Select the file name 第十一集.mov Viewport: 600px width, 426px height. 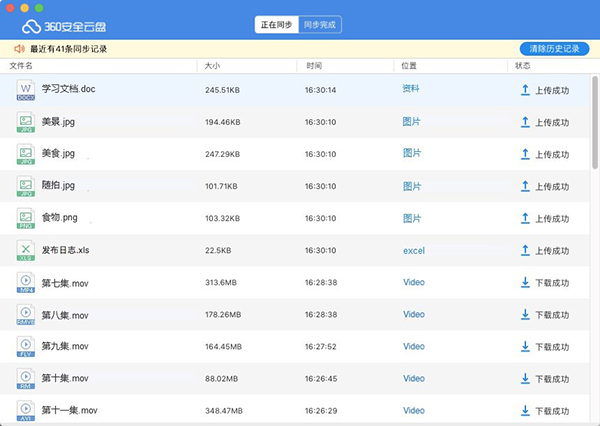70,411
